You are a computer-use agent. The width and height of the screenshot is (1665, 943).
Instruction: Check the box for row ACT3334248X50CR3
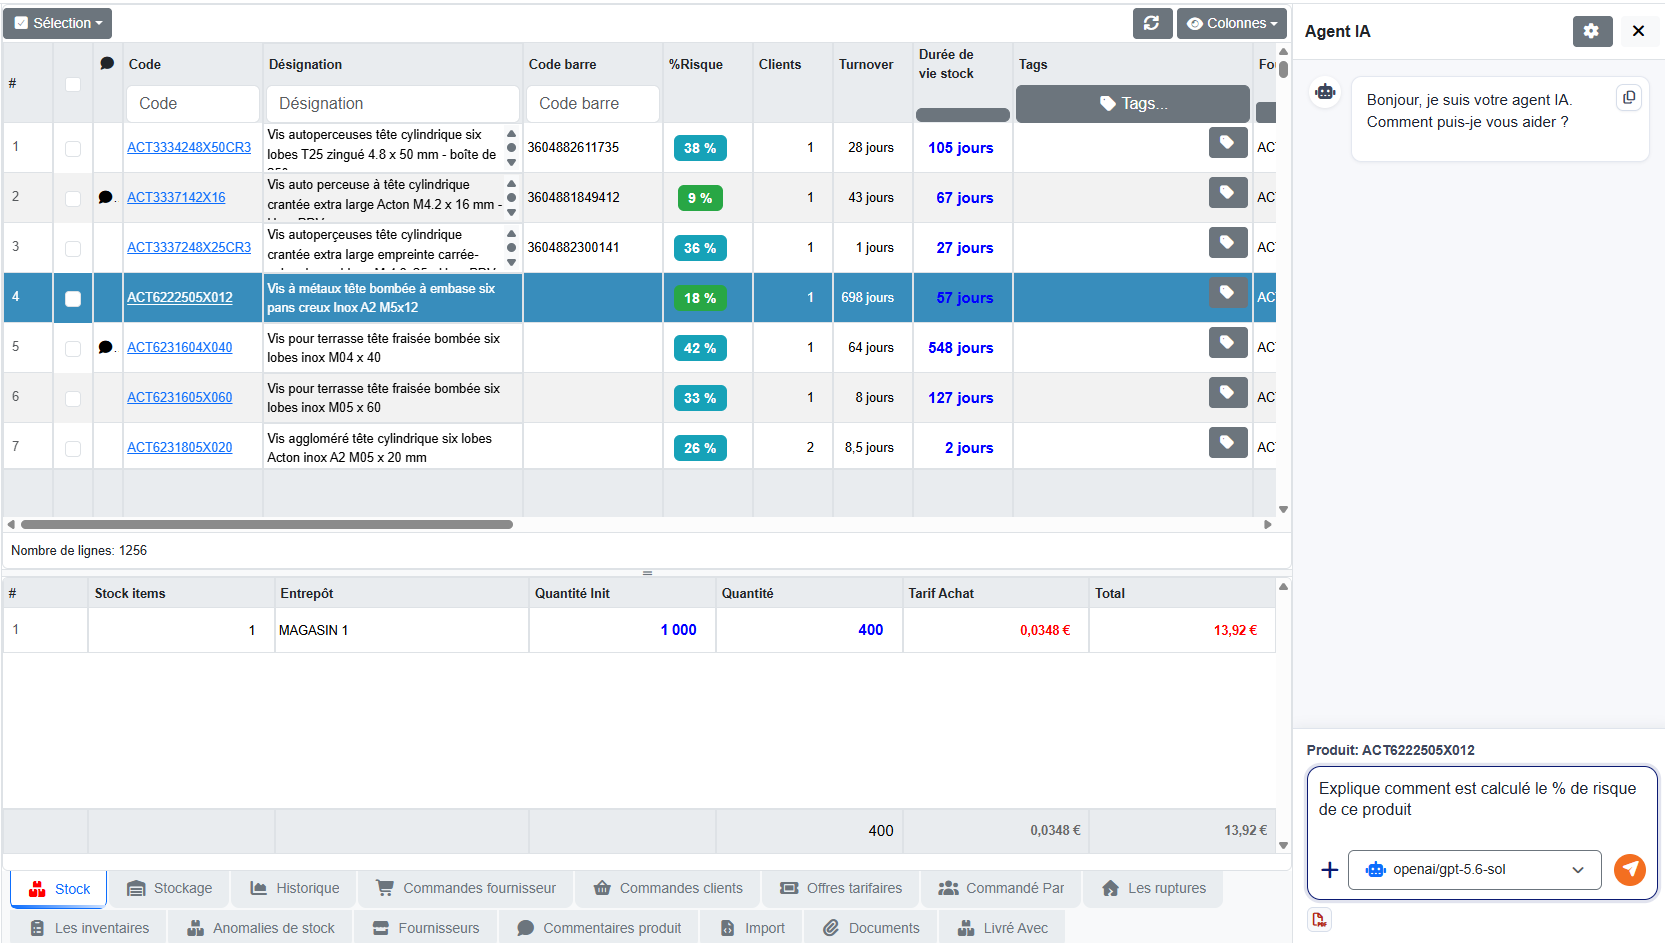(73, 148)
